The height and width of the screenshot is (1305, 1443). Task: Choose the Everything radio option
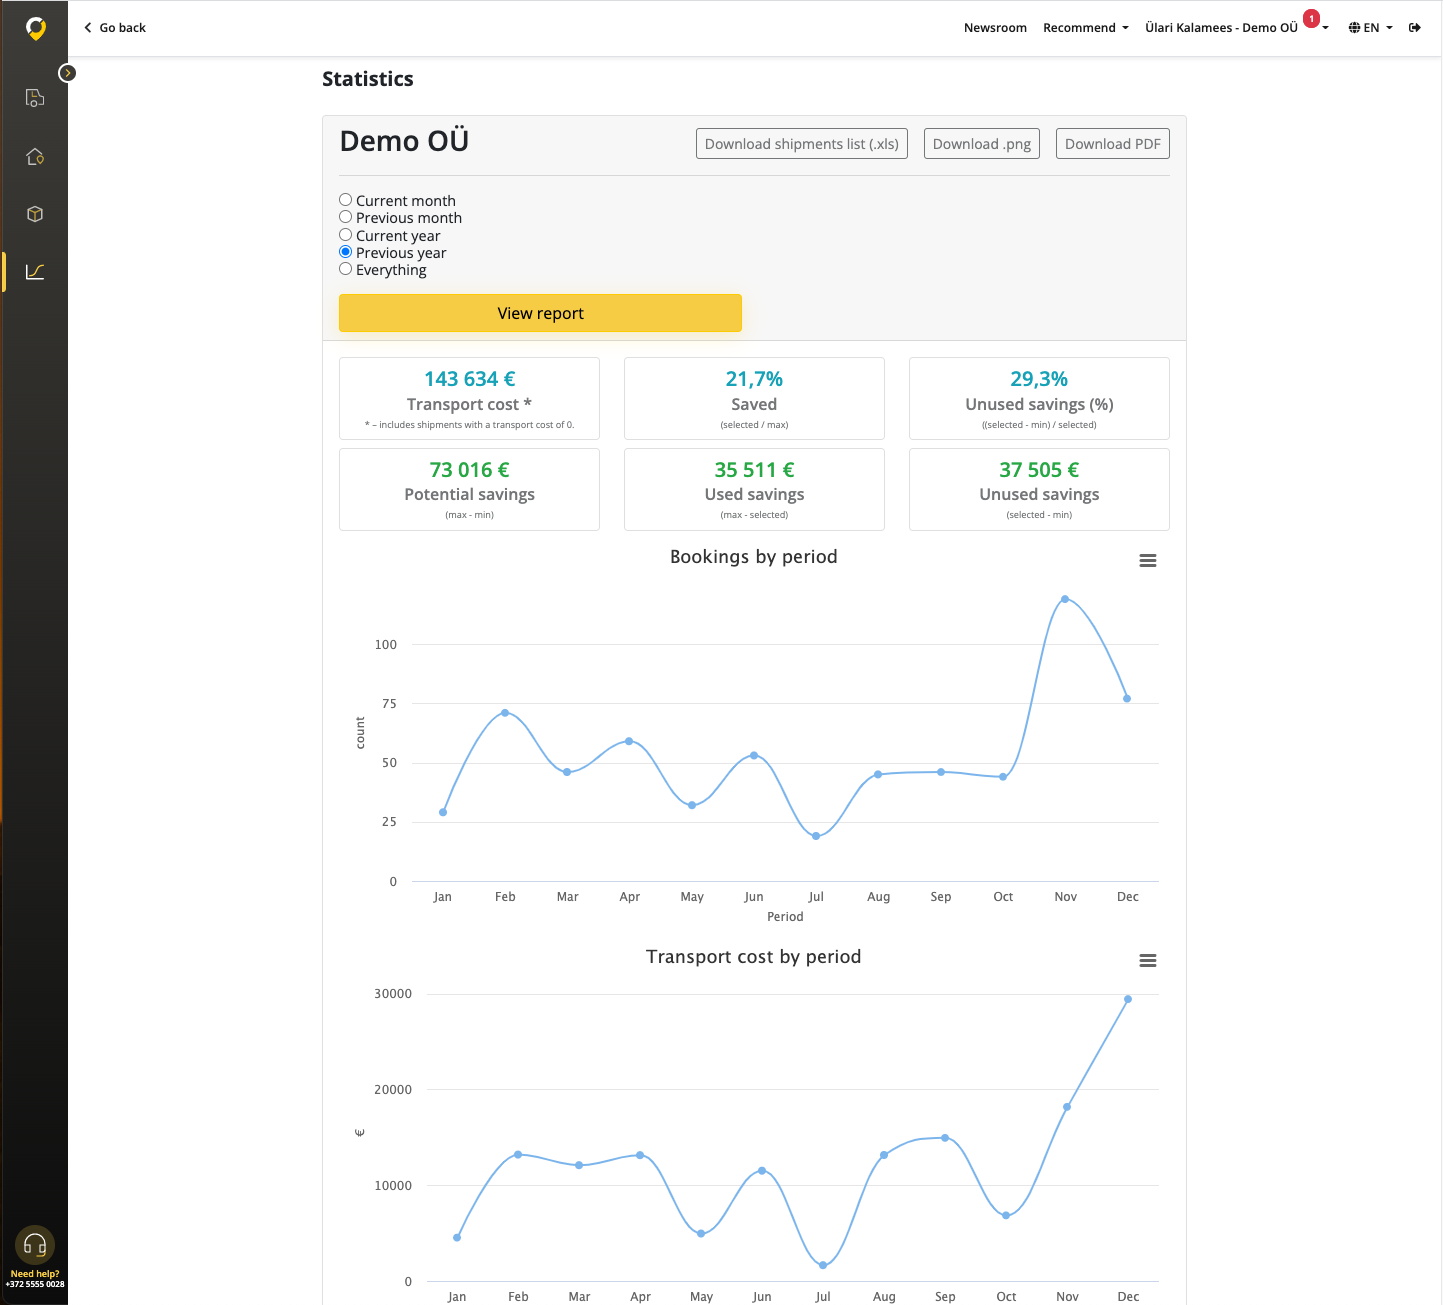346,269
